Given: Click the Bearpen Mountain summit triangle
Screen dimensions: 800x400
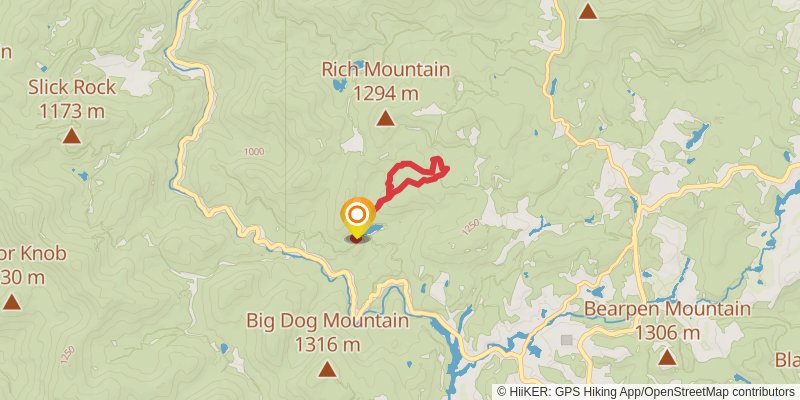Looking at the screenshot, I should tap(667, 358).
